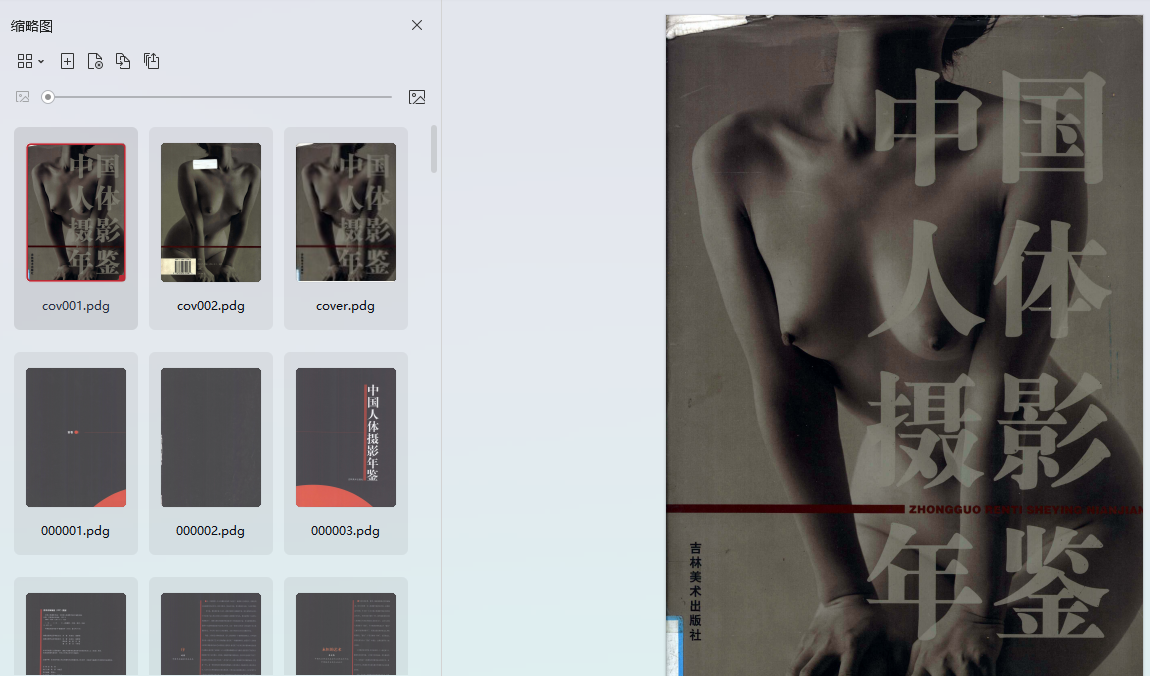
Task: Click the replace page icon
Action: click(123, 61)
